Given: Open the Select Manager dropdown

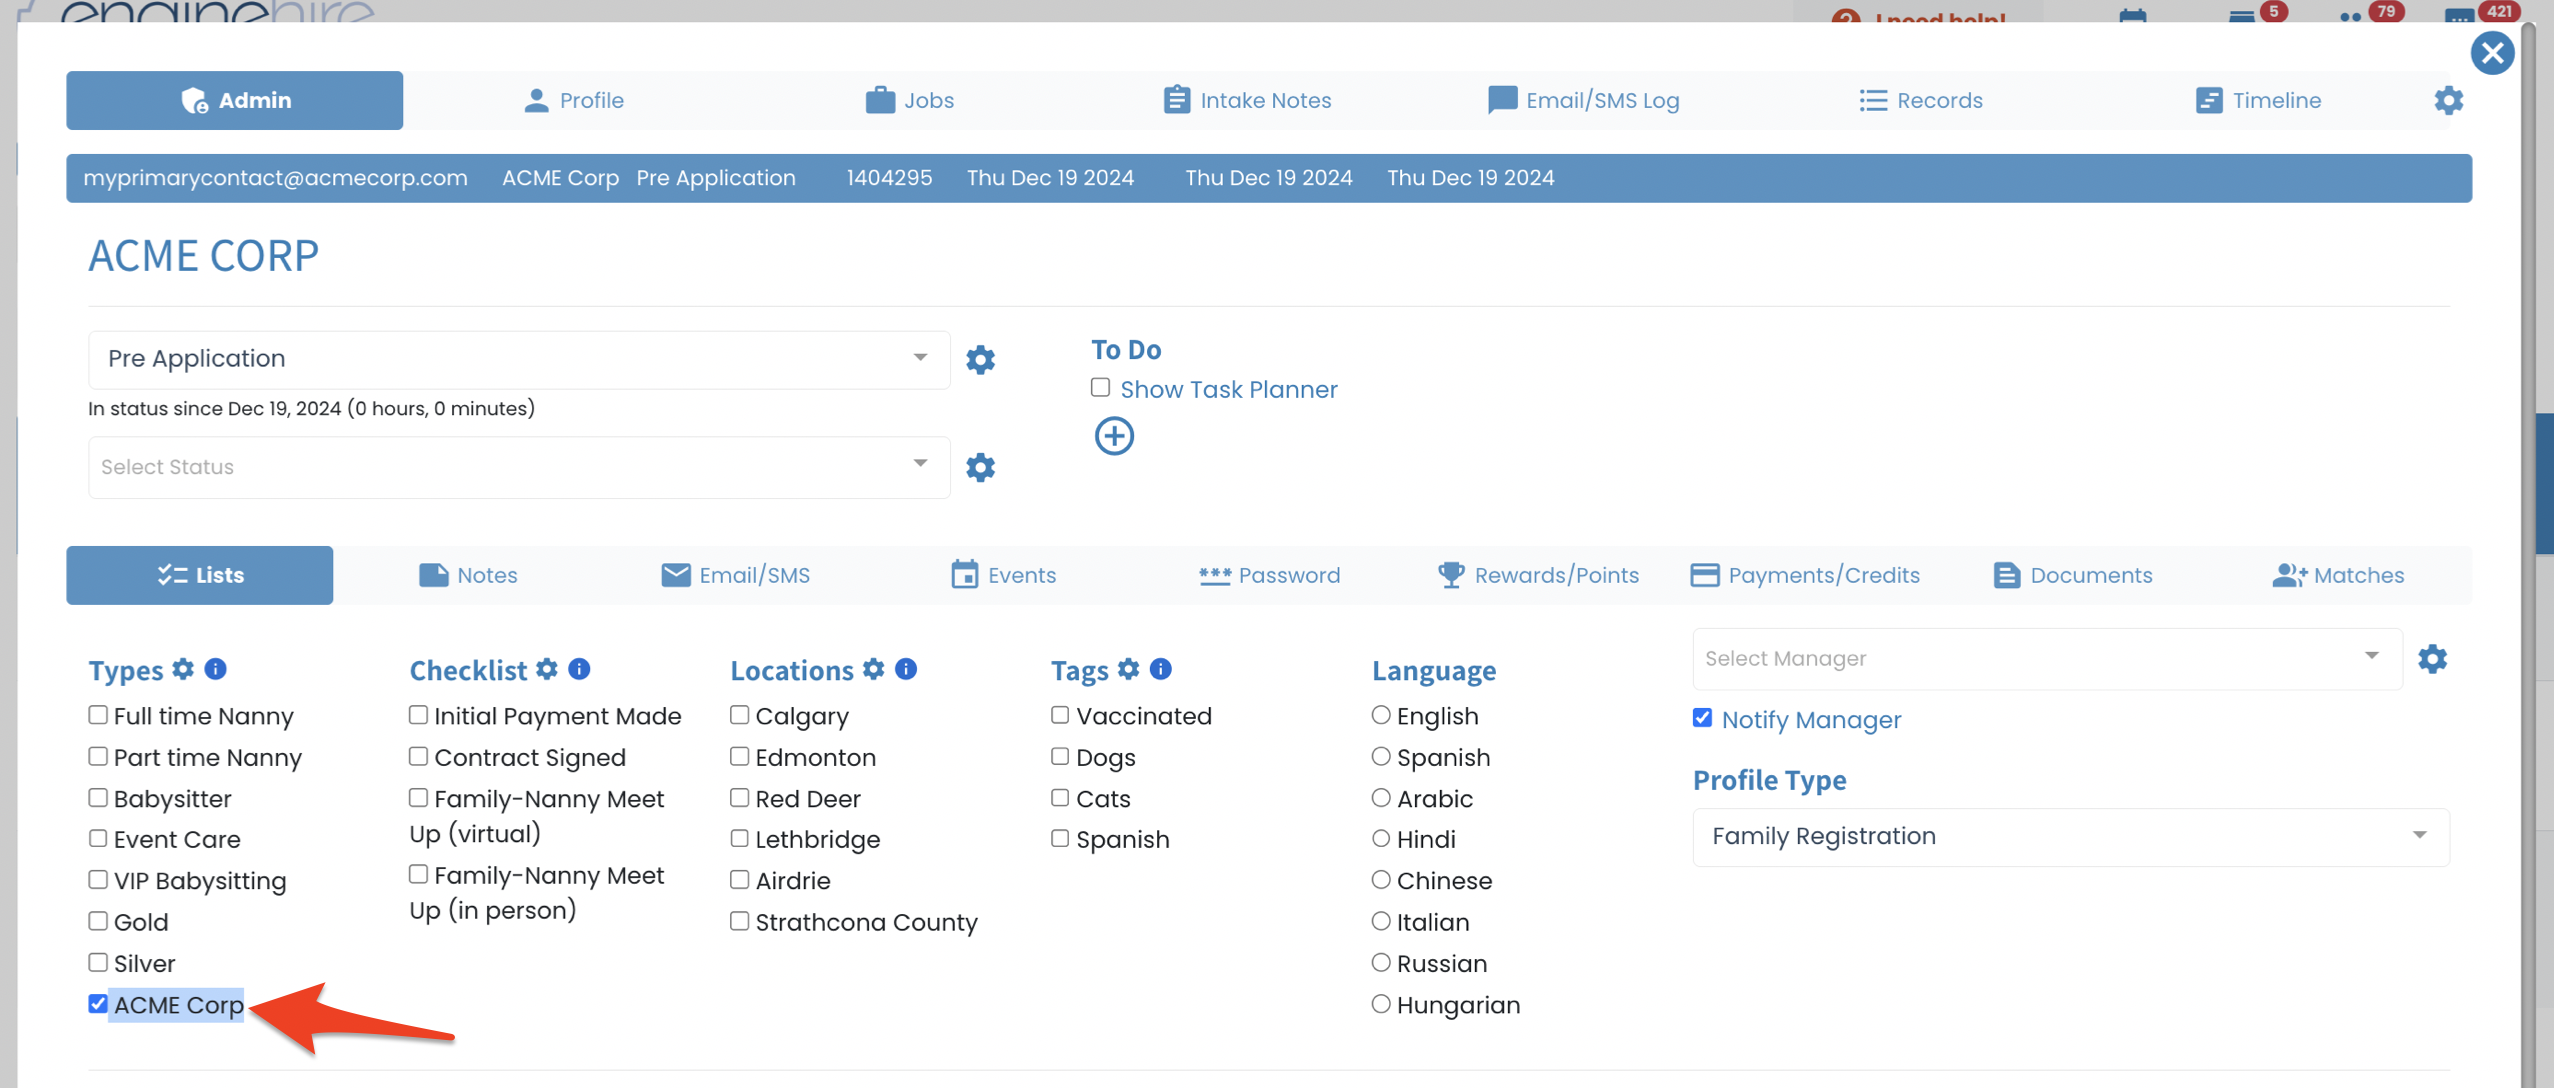Looking at the screenshot, I should 2047,659.
